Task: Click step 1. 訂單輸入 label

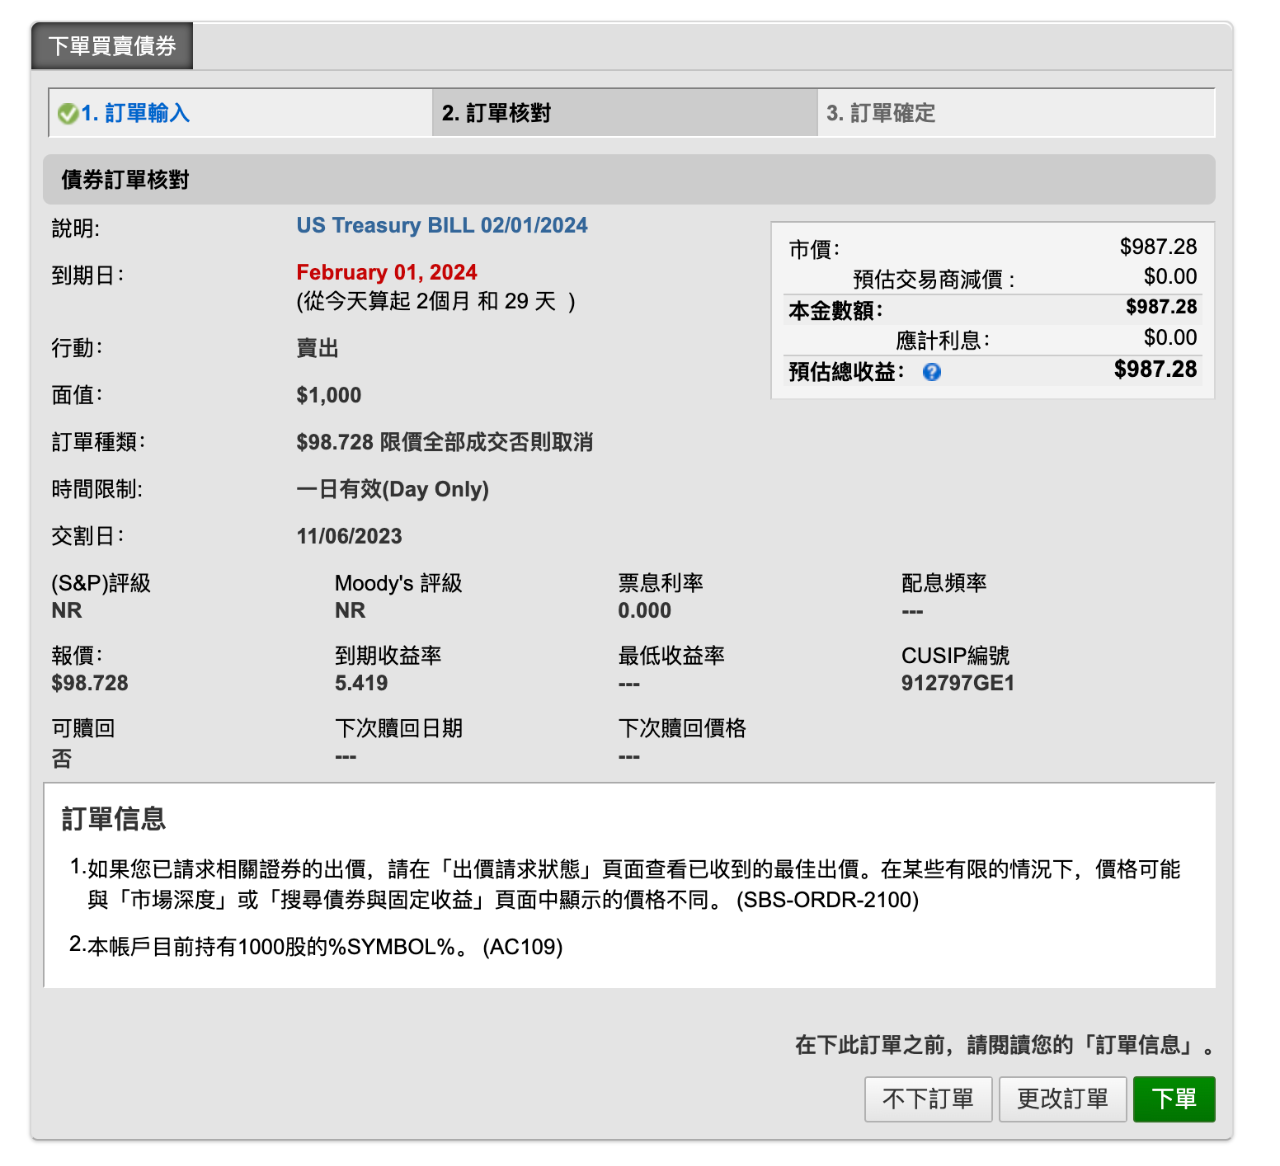Action: (x=135, y=113)
